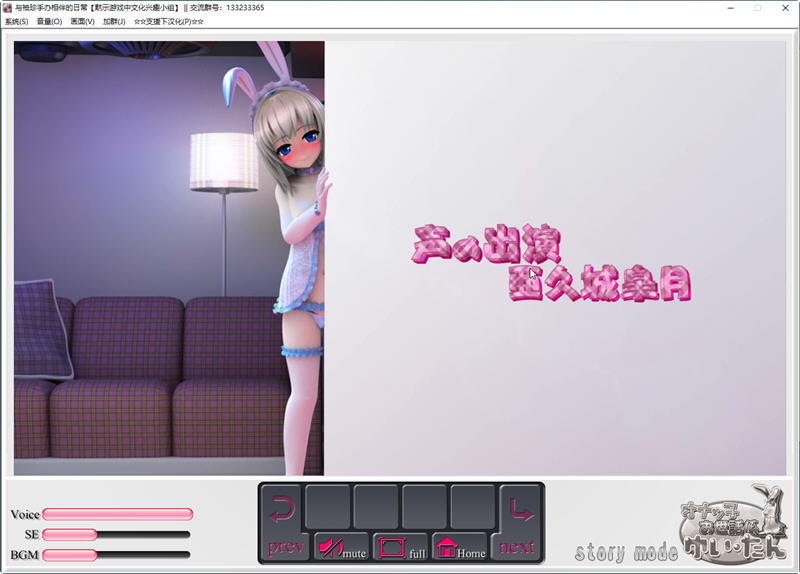
Task: Click the Home house icon
Action: 447,548
